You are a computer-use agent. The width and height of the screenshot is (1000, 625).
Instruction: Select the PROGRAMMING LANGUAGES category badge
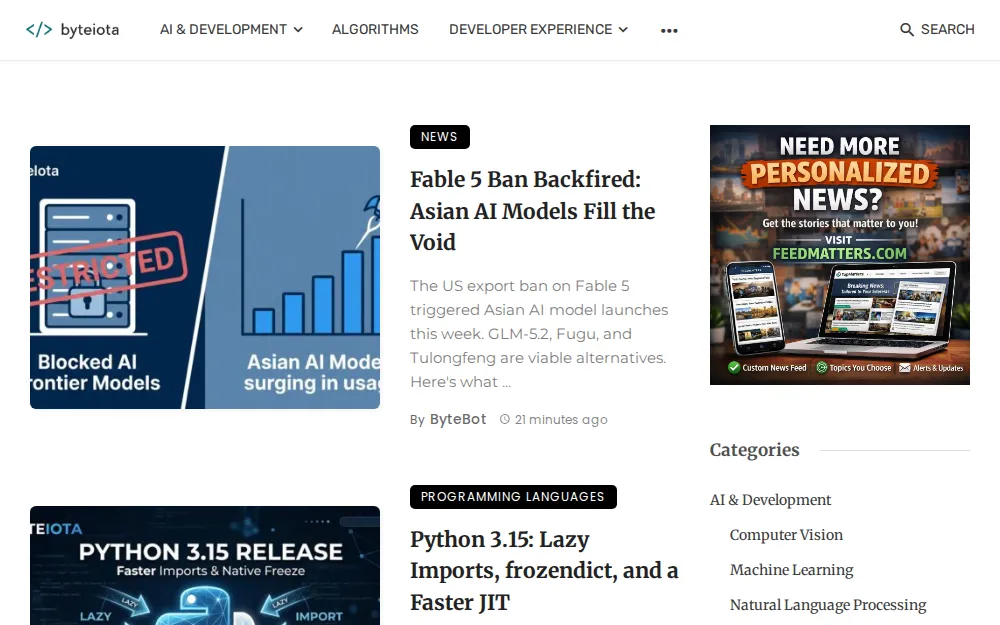point(513,497)
